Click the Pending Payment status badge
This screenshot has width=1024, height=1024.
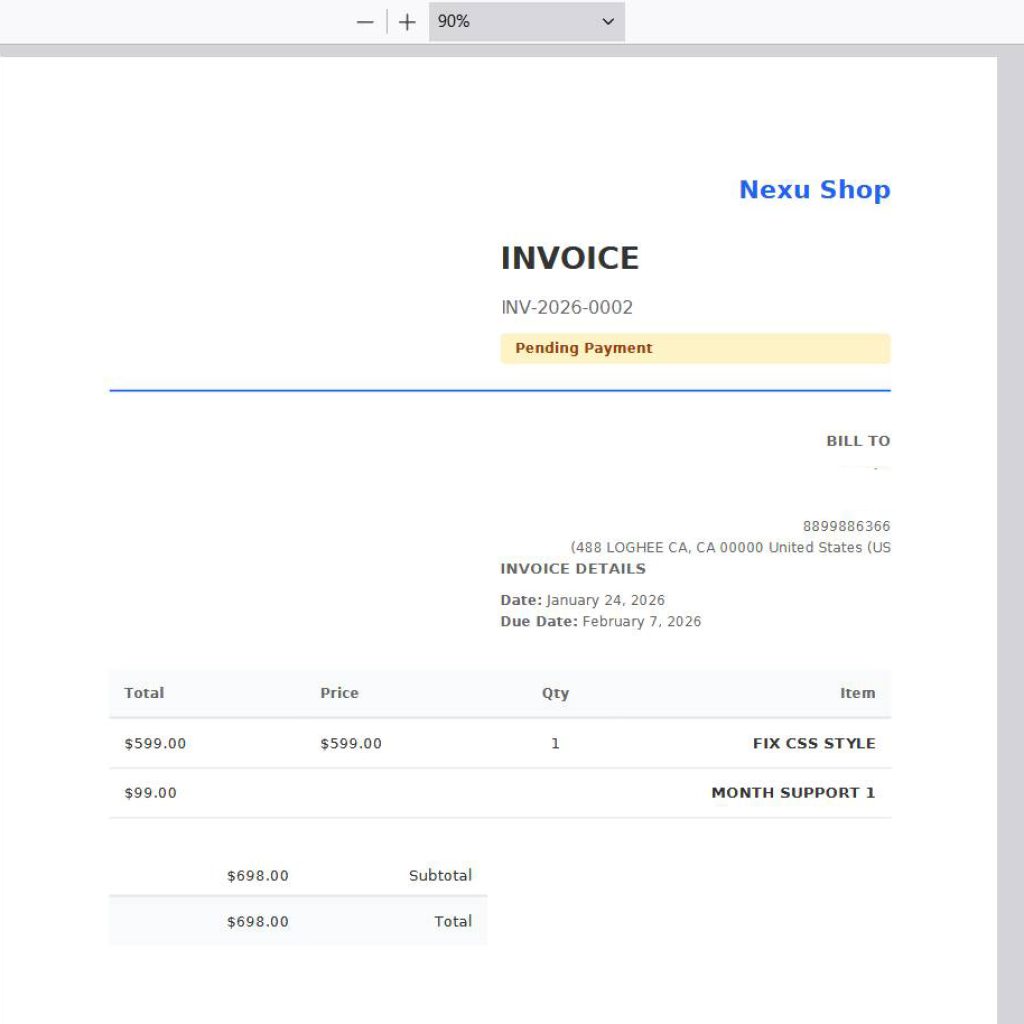pos(696,348)
